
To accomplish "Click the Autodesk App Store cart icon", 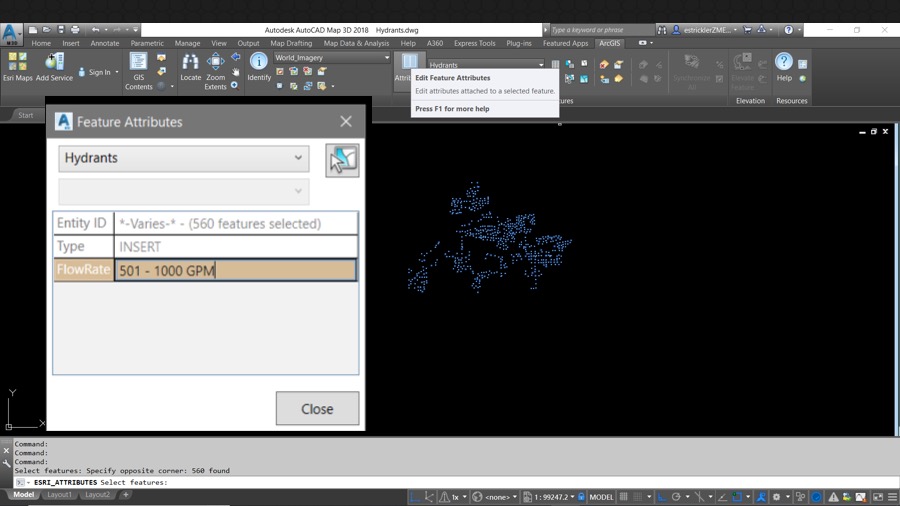I will 747,30.
